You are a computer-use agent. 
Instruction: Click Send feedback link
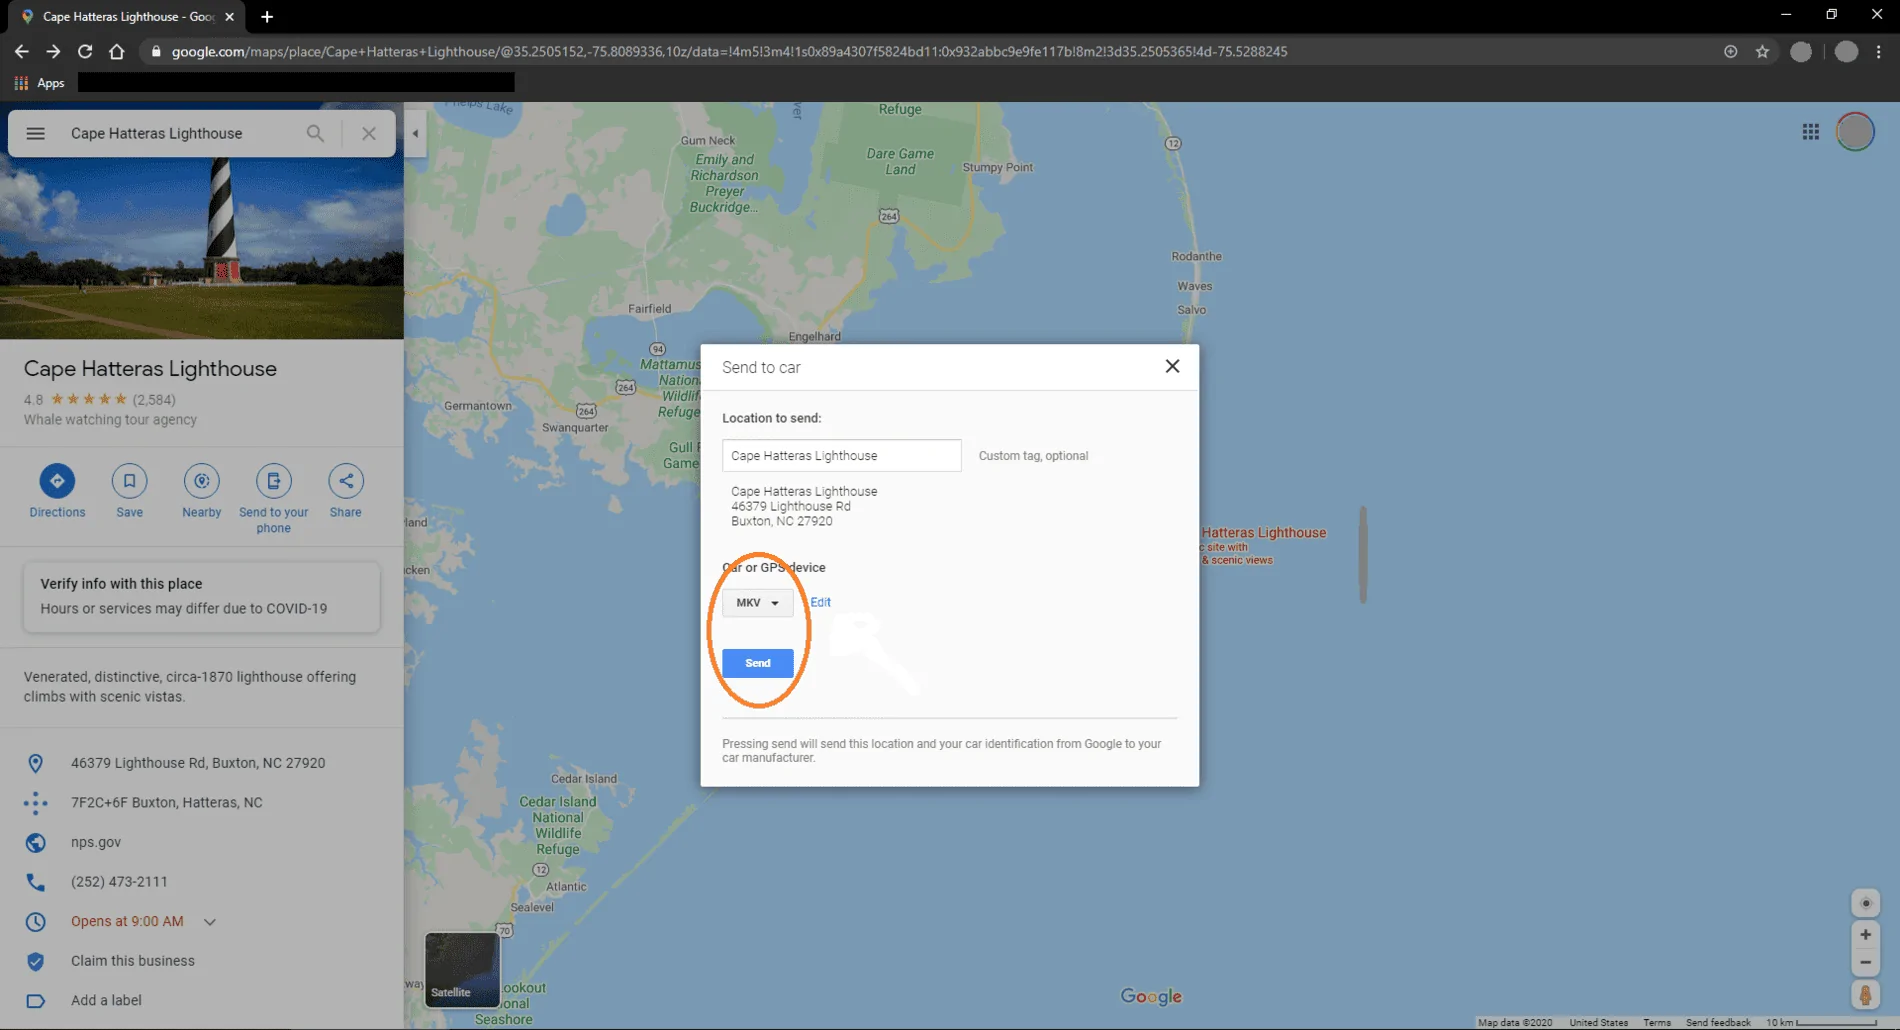pos(1718,1022)
